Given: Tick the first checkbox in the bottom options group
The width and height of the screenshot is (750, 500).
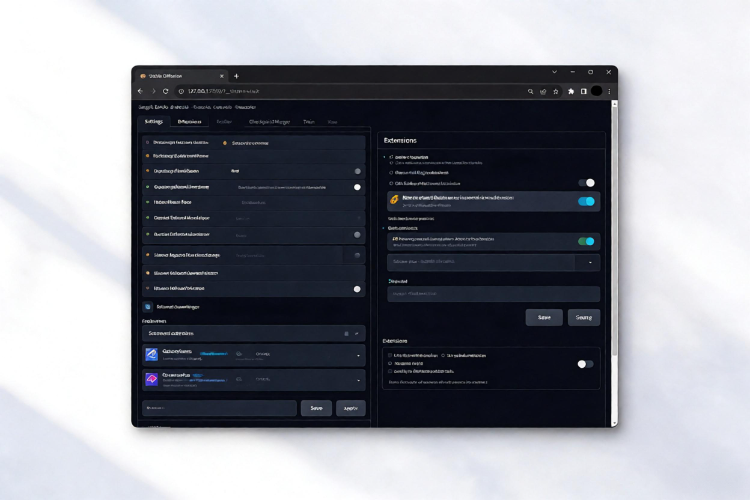Looking at the screenshot, I should 390,356.
